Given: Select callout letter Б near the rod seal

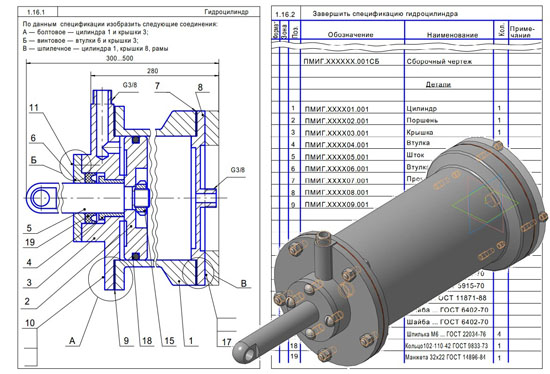Looking at the screenshot, I should pos(33,160).
